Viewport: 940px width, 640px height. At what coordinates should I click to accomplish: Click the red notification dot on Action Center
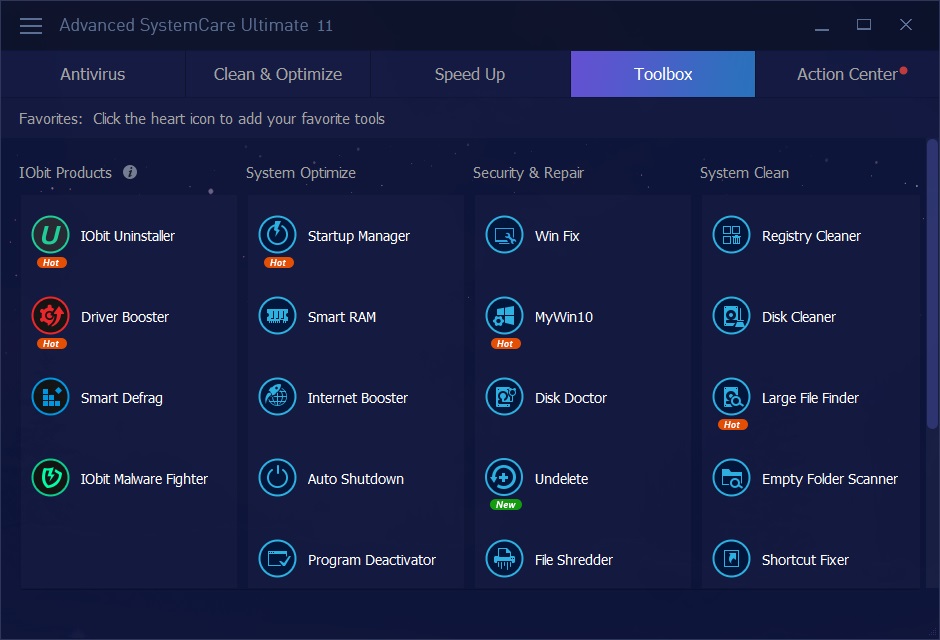pos(903,71)
